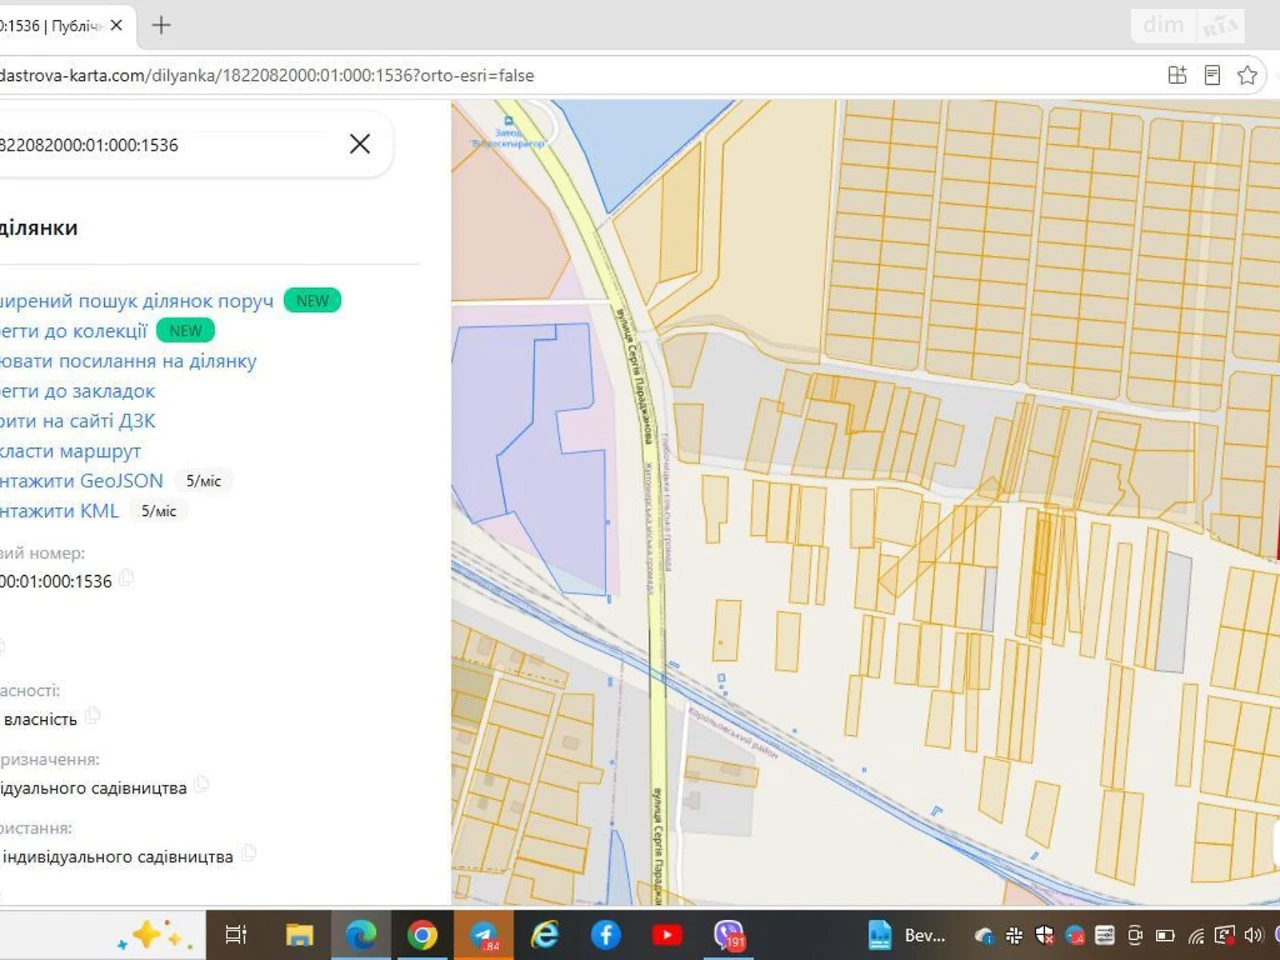
Task: Download the parcel as GeoJSON
Action: pyautogui.click(x=81, y=481)
